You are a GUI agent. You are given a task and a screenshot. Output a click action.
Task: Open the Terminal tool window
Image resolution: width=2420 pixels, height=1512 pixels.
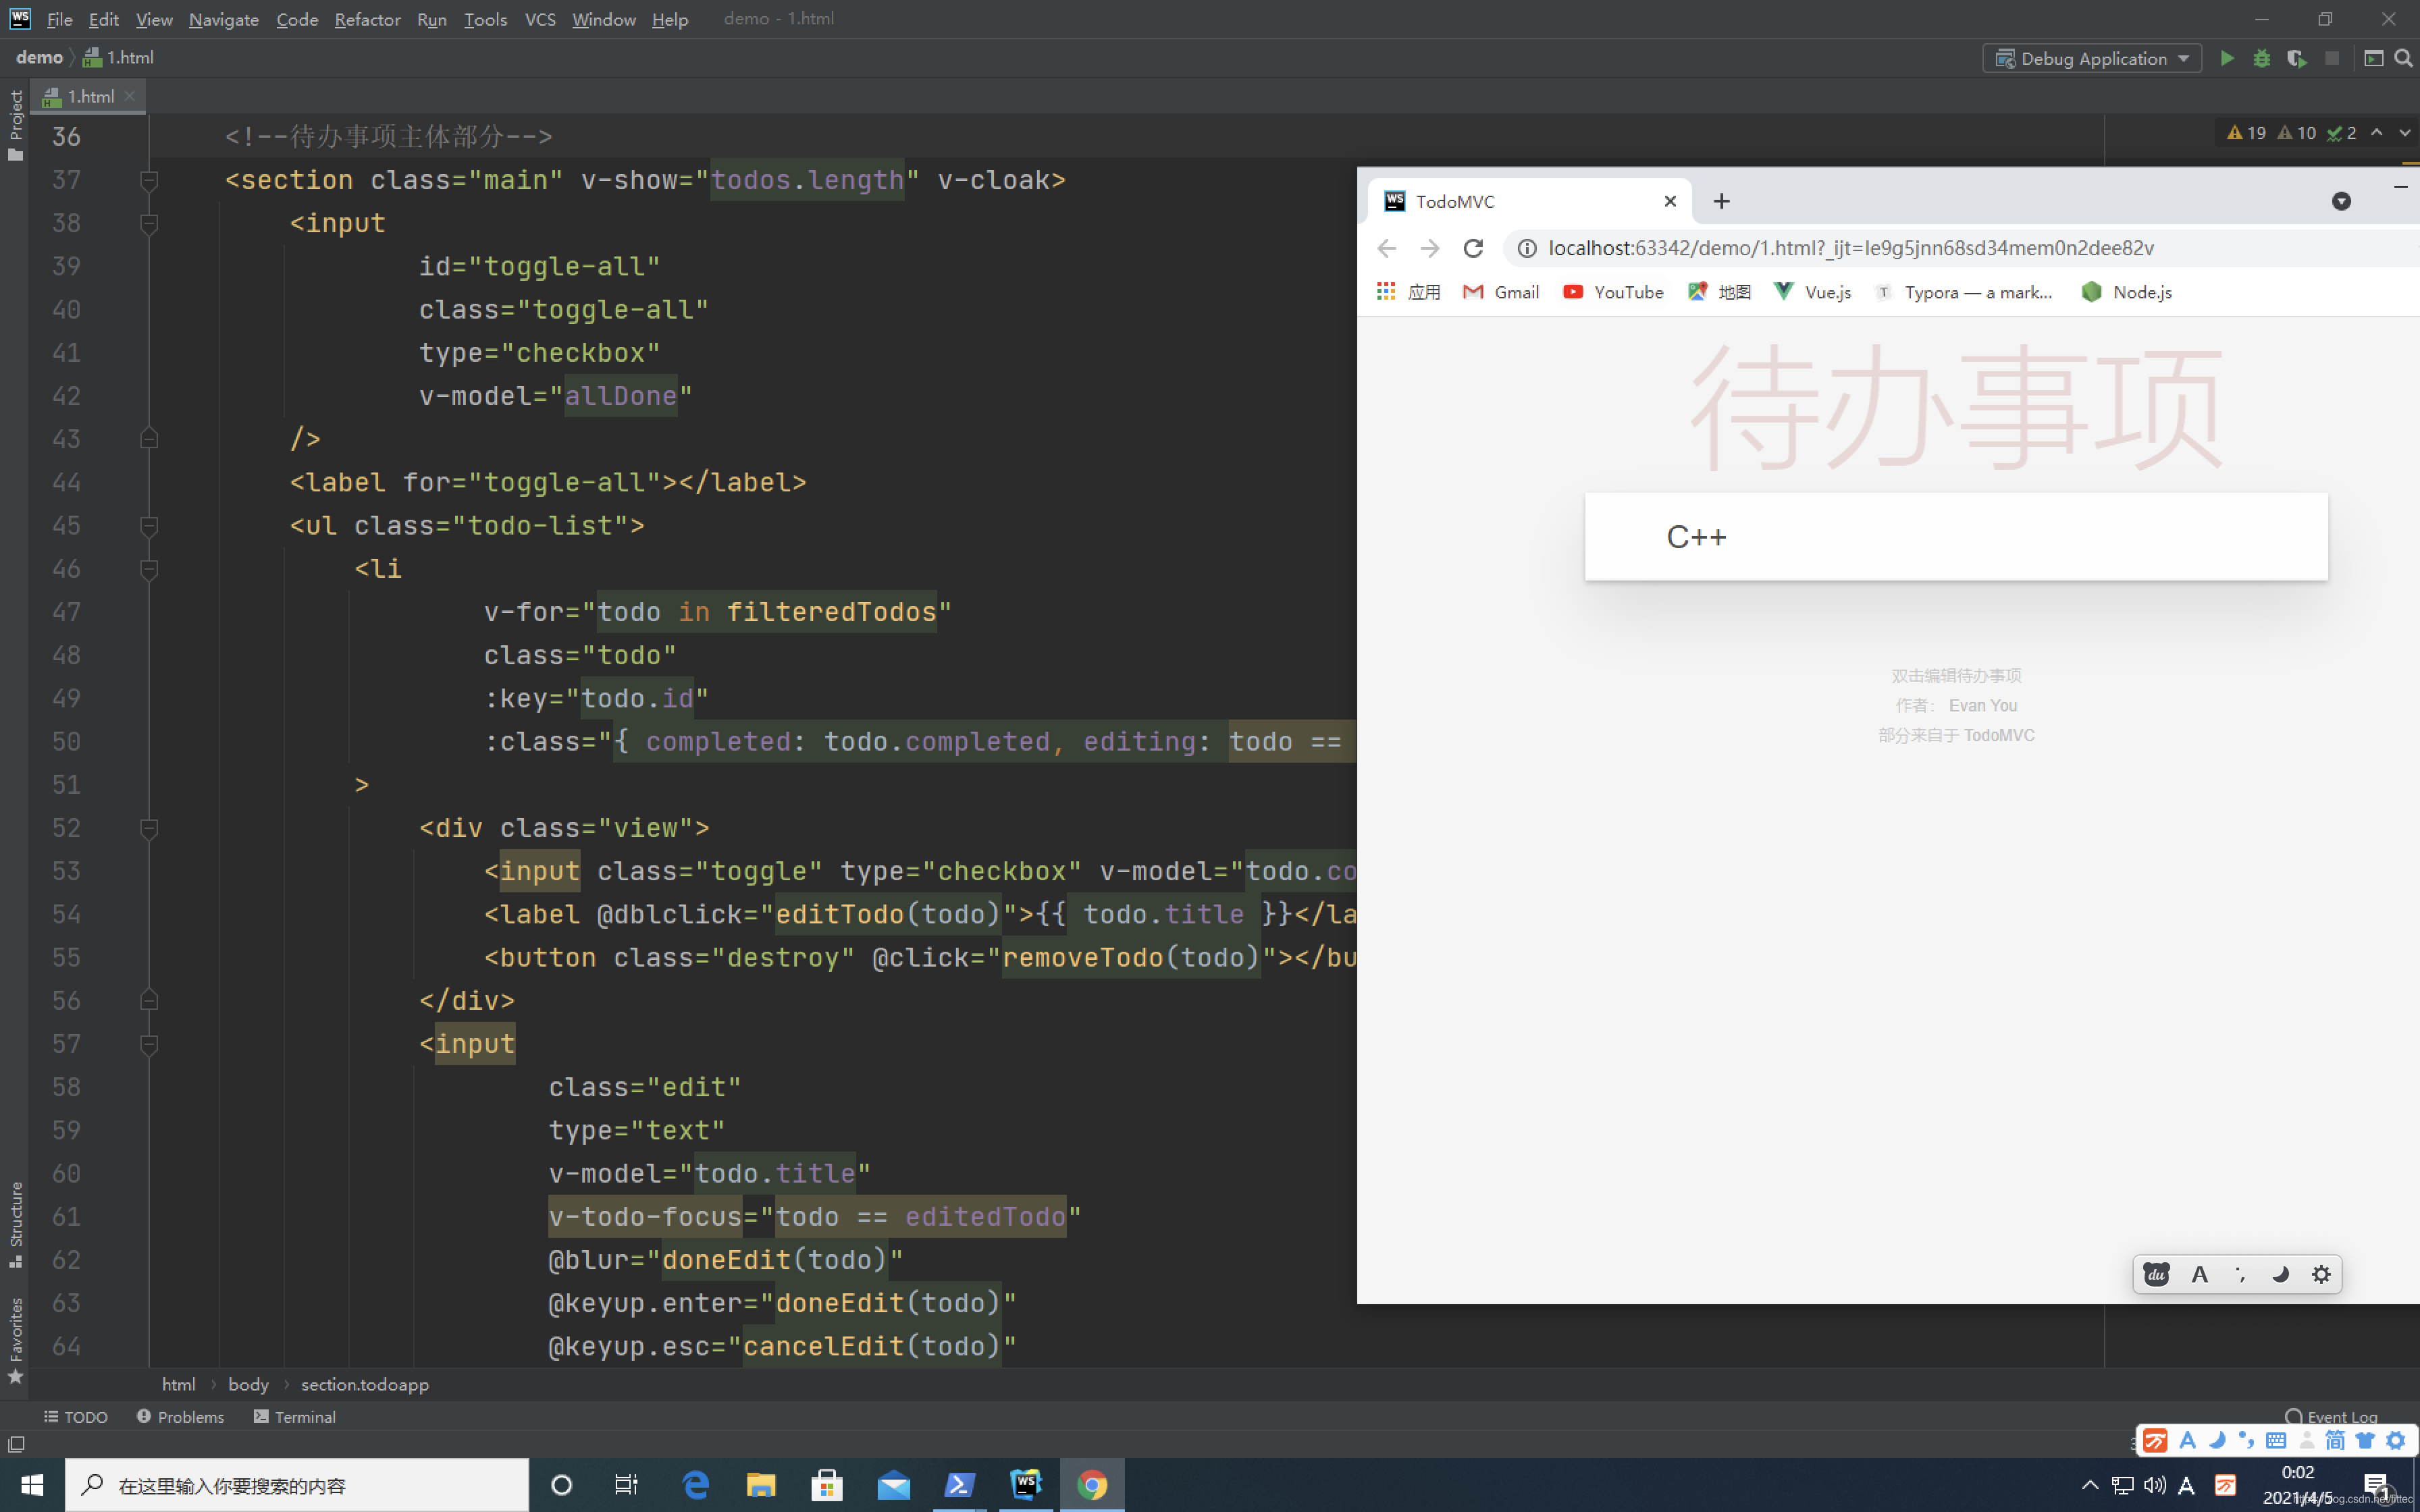(294, 1417)
